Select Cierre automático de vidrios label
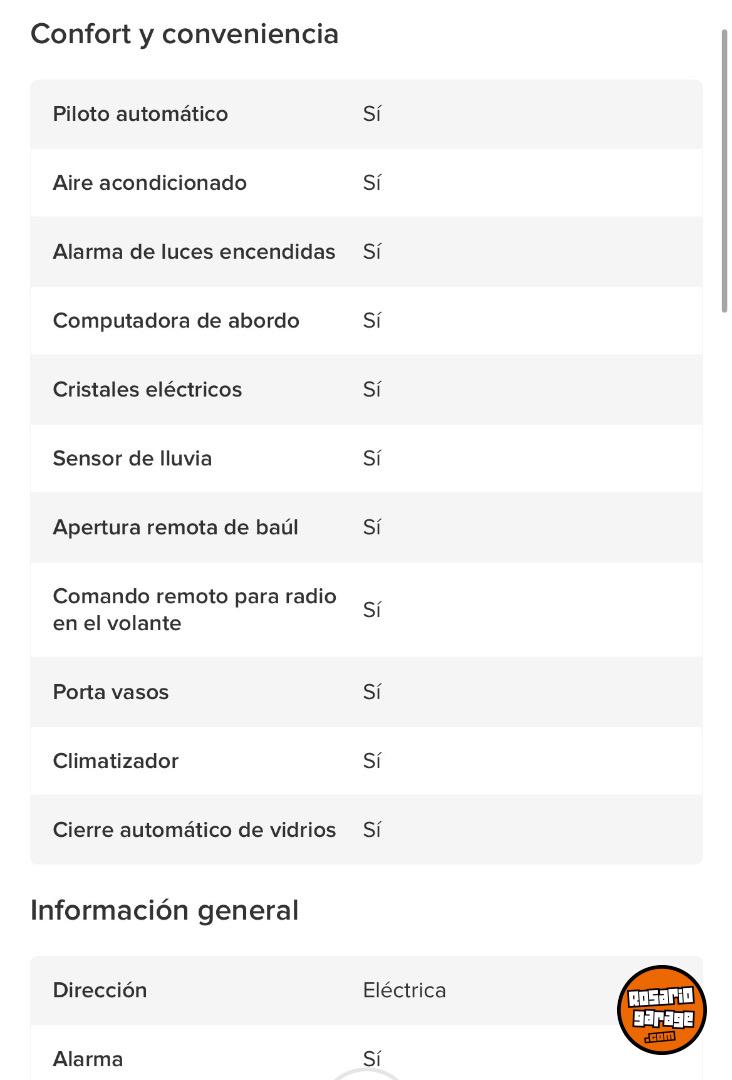The height and width of the screenshot is (1080, 732). (x=194, y=830)
